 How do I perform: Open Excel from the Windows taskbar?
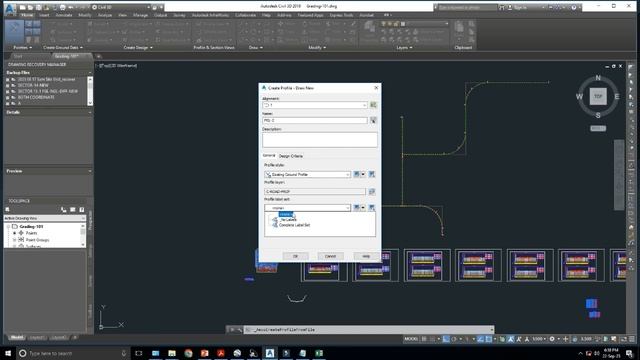(319, 353)
